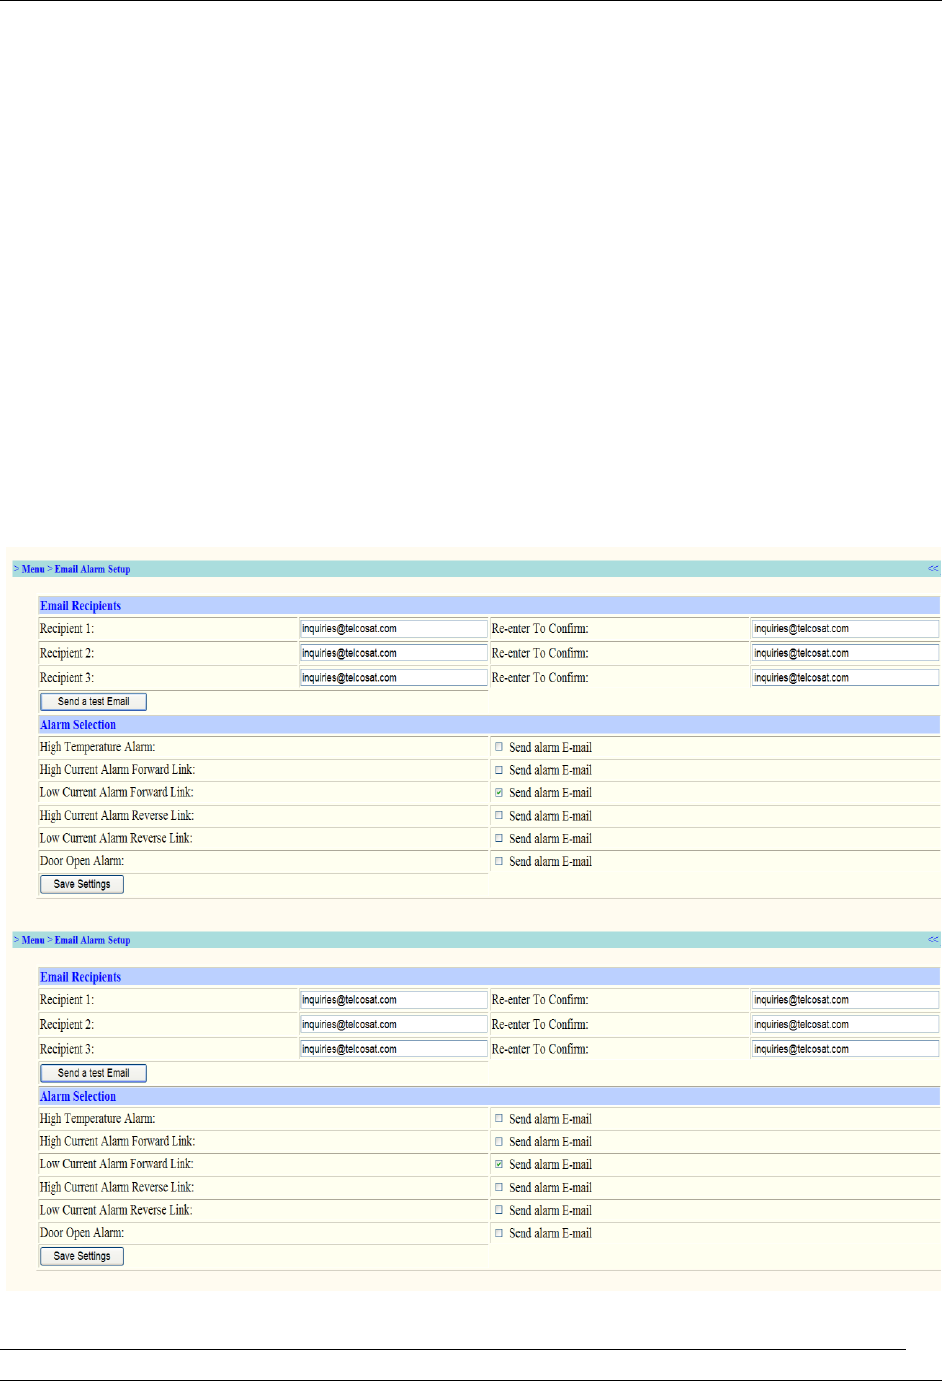Image resolution: width=942 pixels, height=1381 pixels.
Task: Click the Email Recipients heading in the second panel
Action: pyautogui.click(x=80, y=977)
